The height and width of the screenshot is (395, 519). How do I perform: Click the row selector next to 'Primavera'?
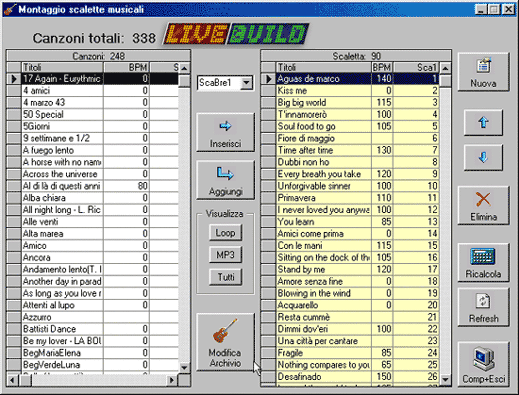click(x=268, y=198)
